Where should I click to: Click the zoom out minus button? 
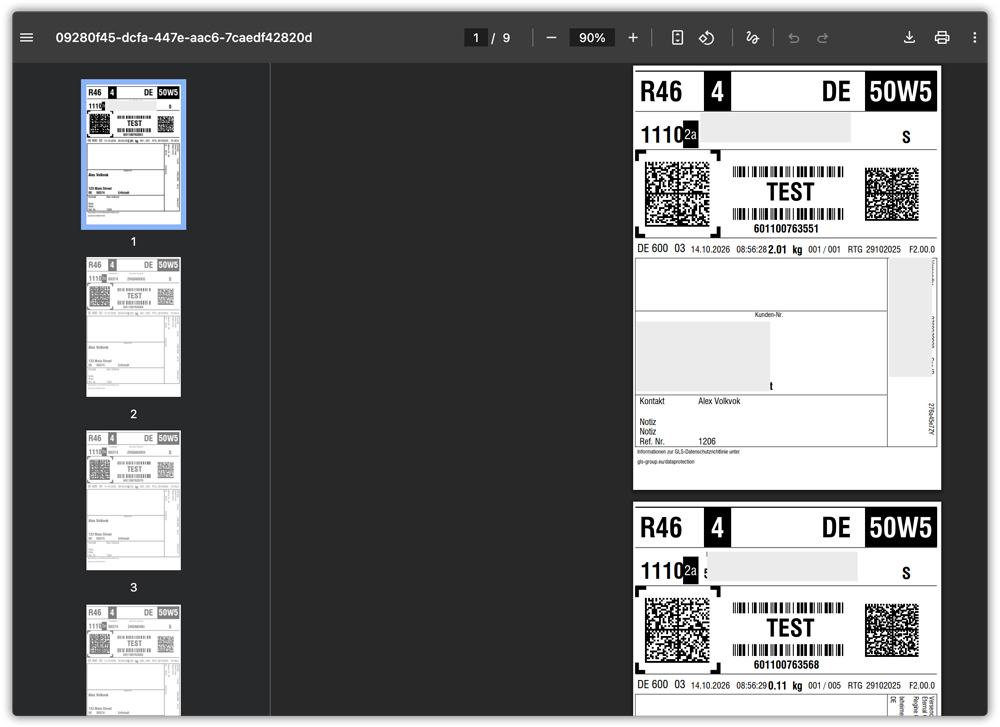coord(552,38)
